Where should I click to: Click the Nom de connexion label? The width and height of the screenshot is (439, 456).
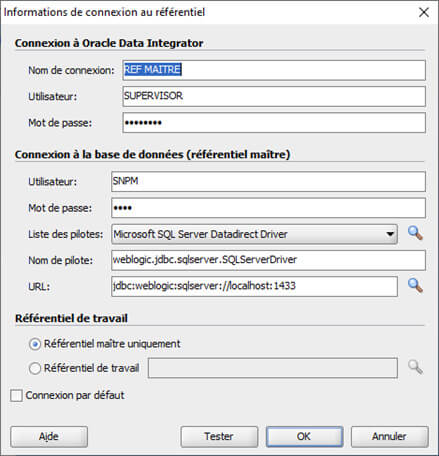tap(71, 70)
